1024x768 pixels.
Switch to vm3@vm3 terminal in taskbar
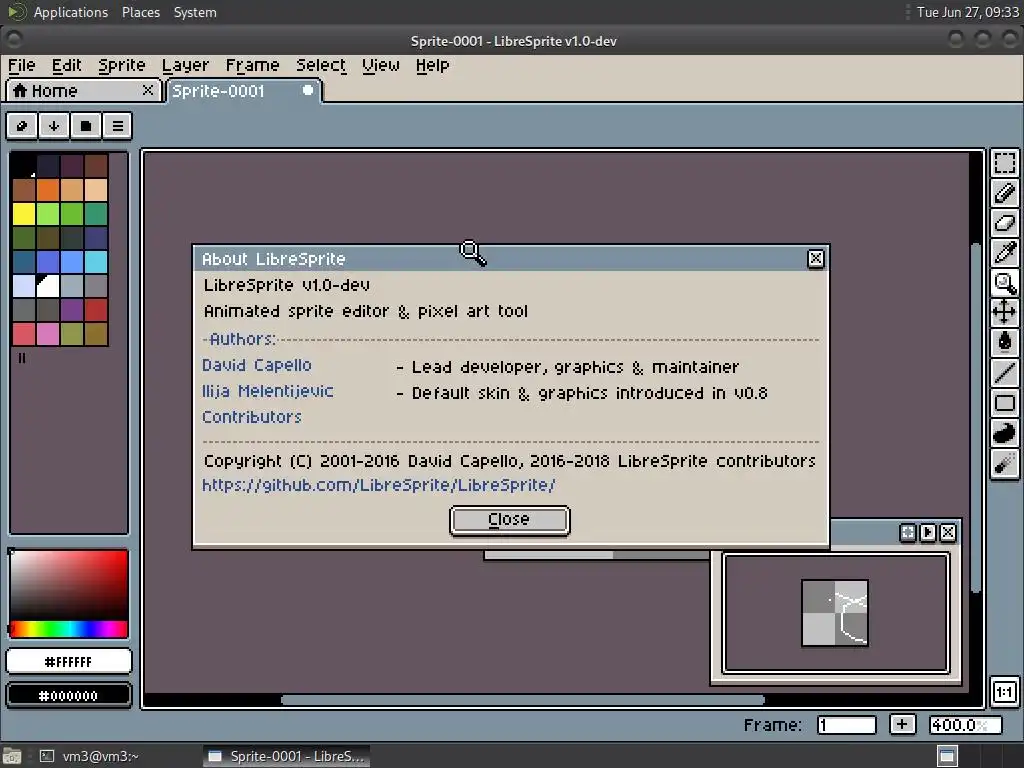coord(89,756)
